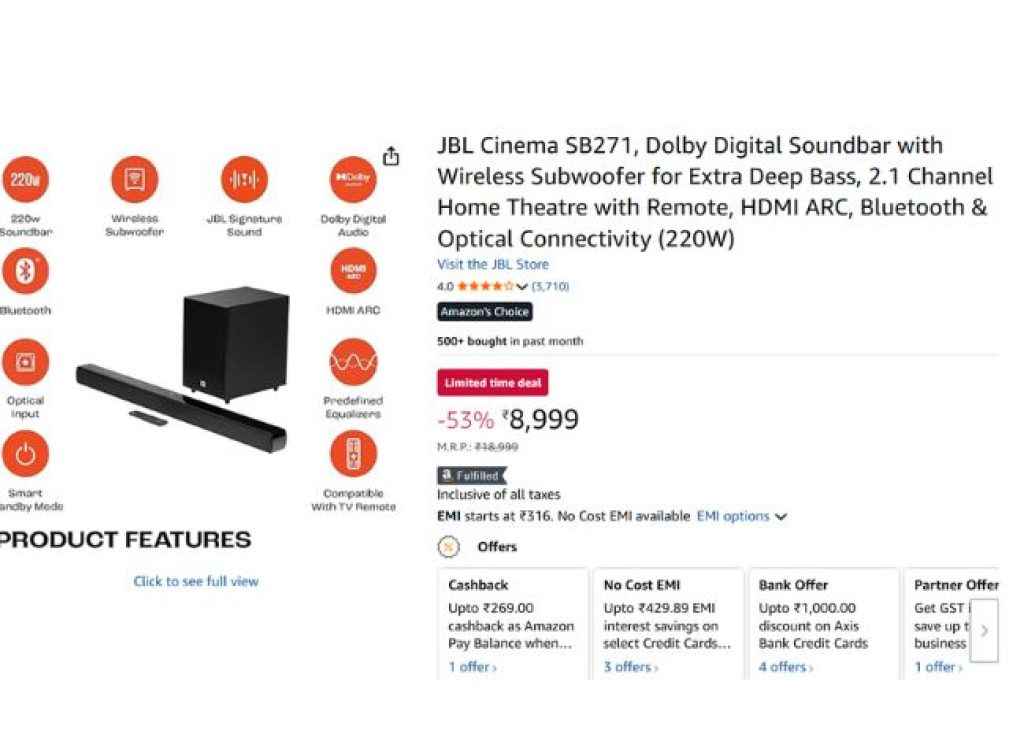View the 4 offers under Bank Offer
Image resolution: width=1024 pixels, height=756 pixels.
point(784,667)
